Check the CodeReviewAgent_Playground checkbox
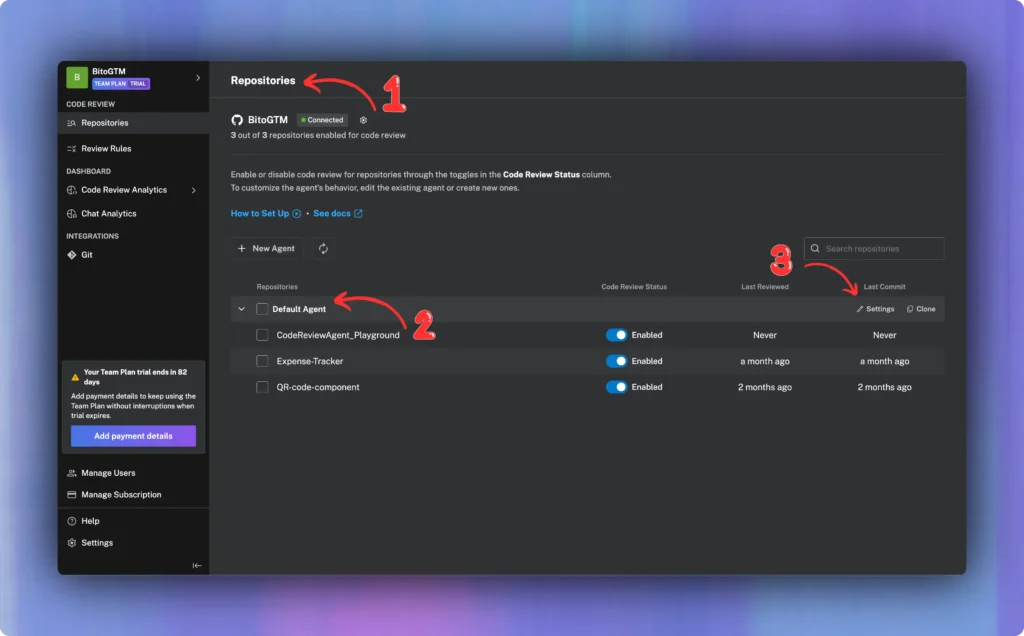This screenshot has height=636, width=1024. tap(262, 335)
